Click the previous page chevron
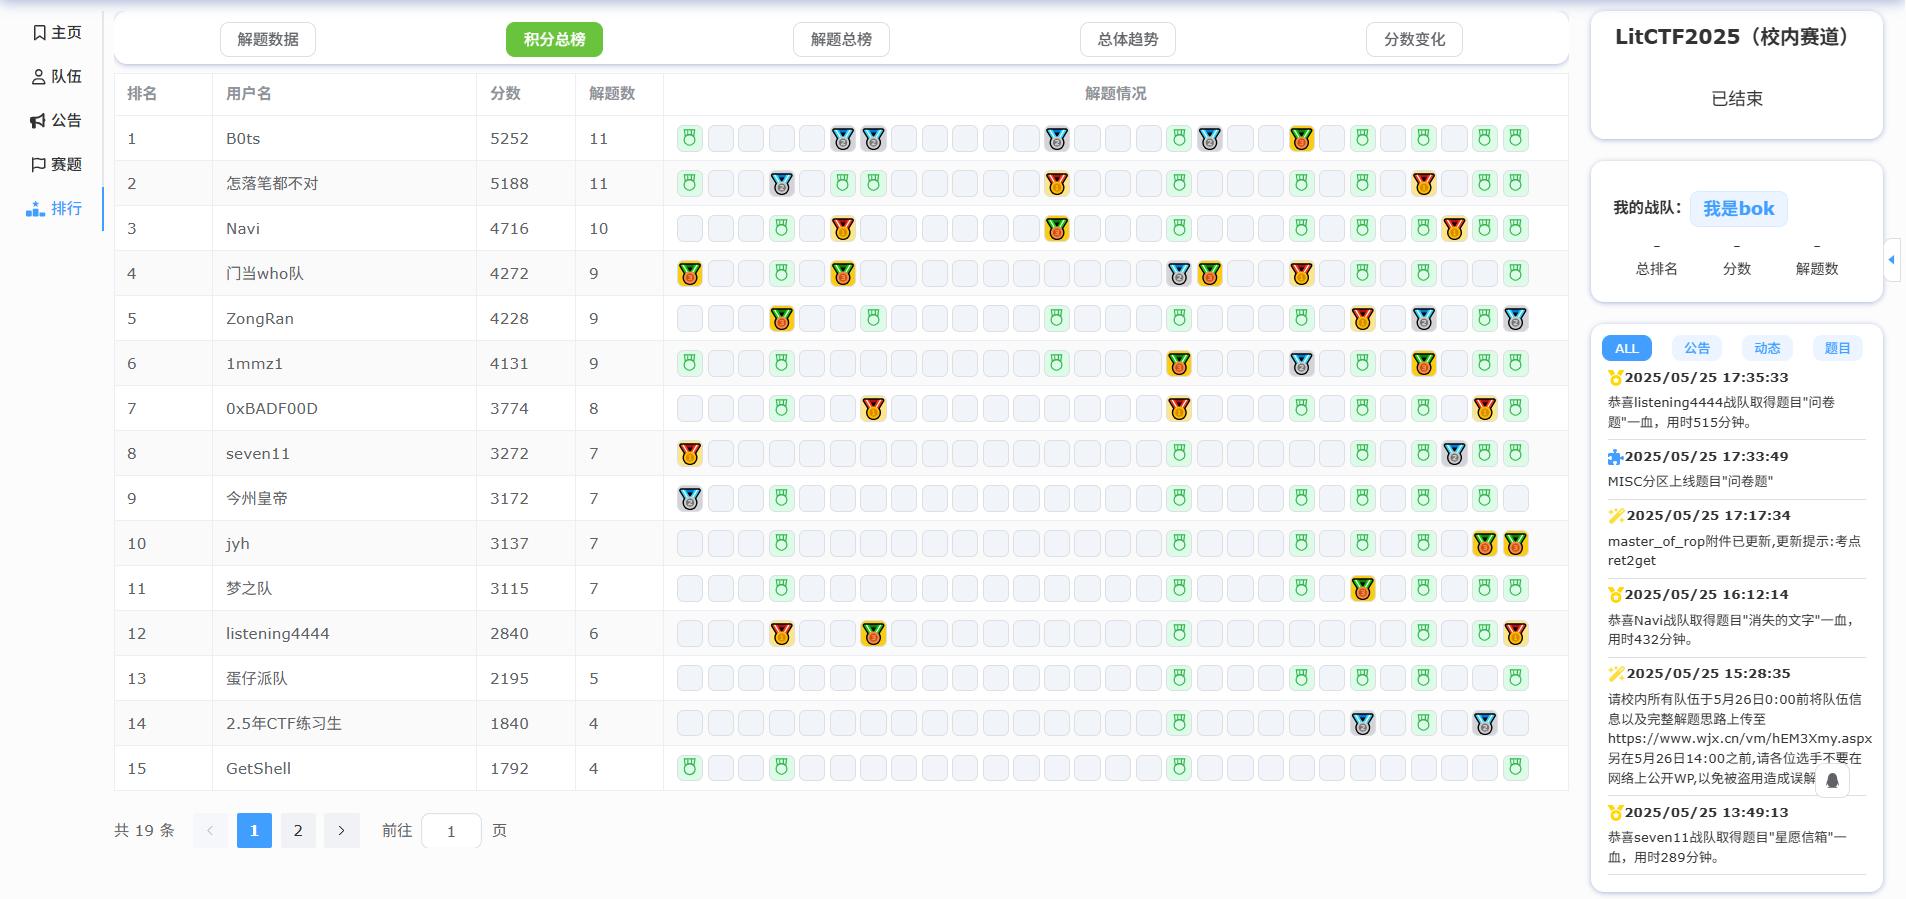 (210, 831)
